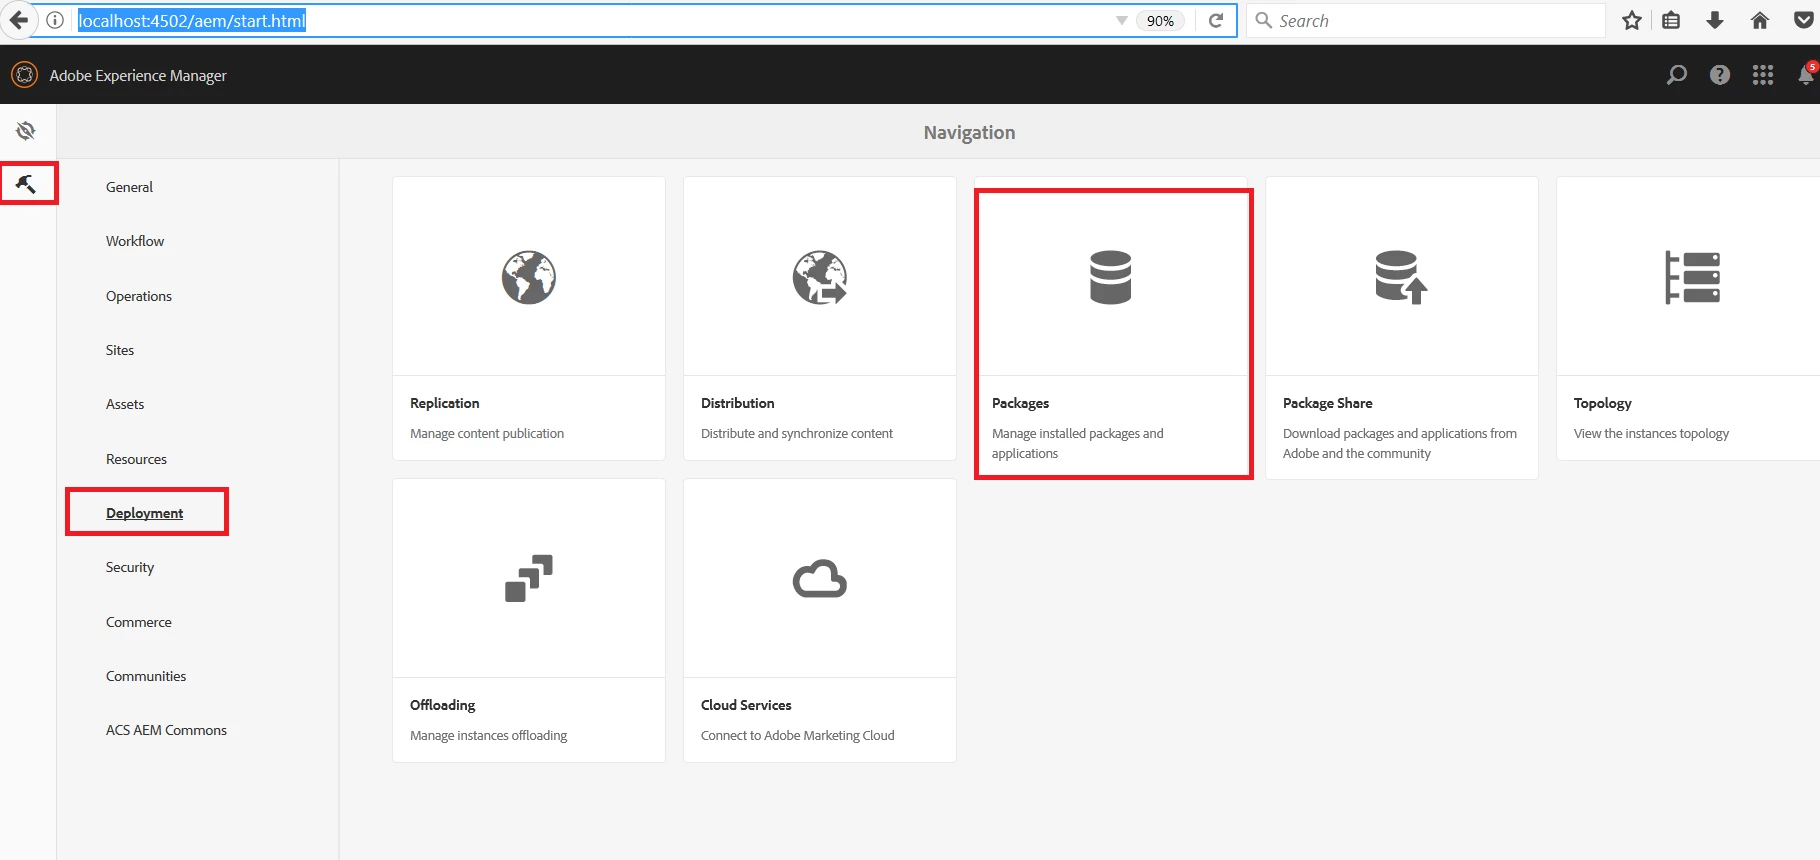Select the ACS AEM Commons menu item
This screenshot has width=1820, height=860.
pyautogui.click(x=166, y=730)
